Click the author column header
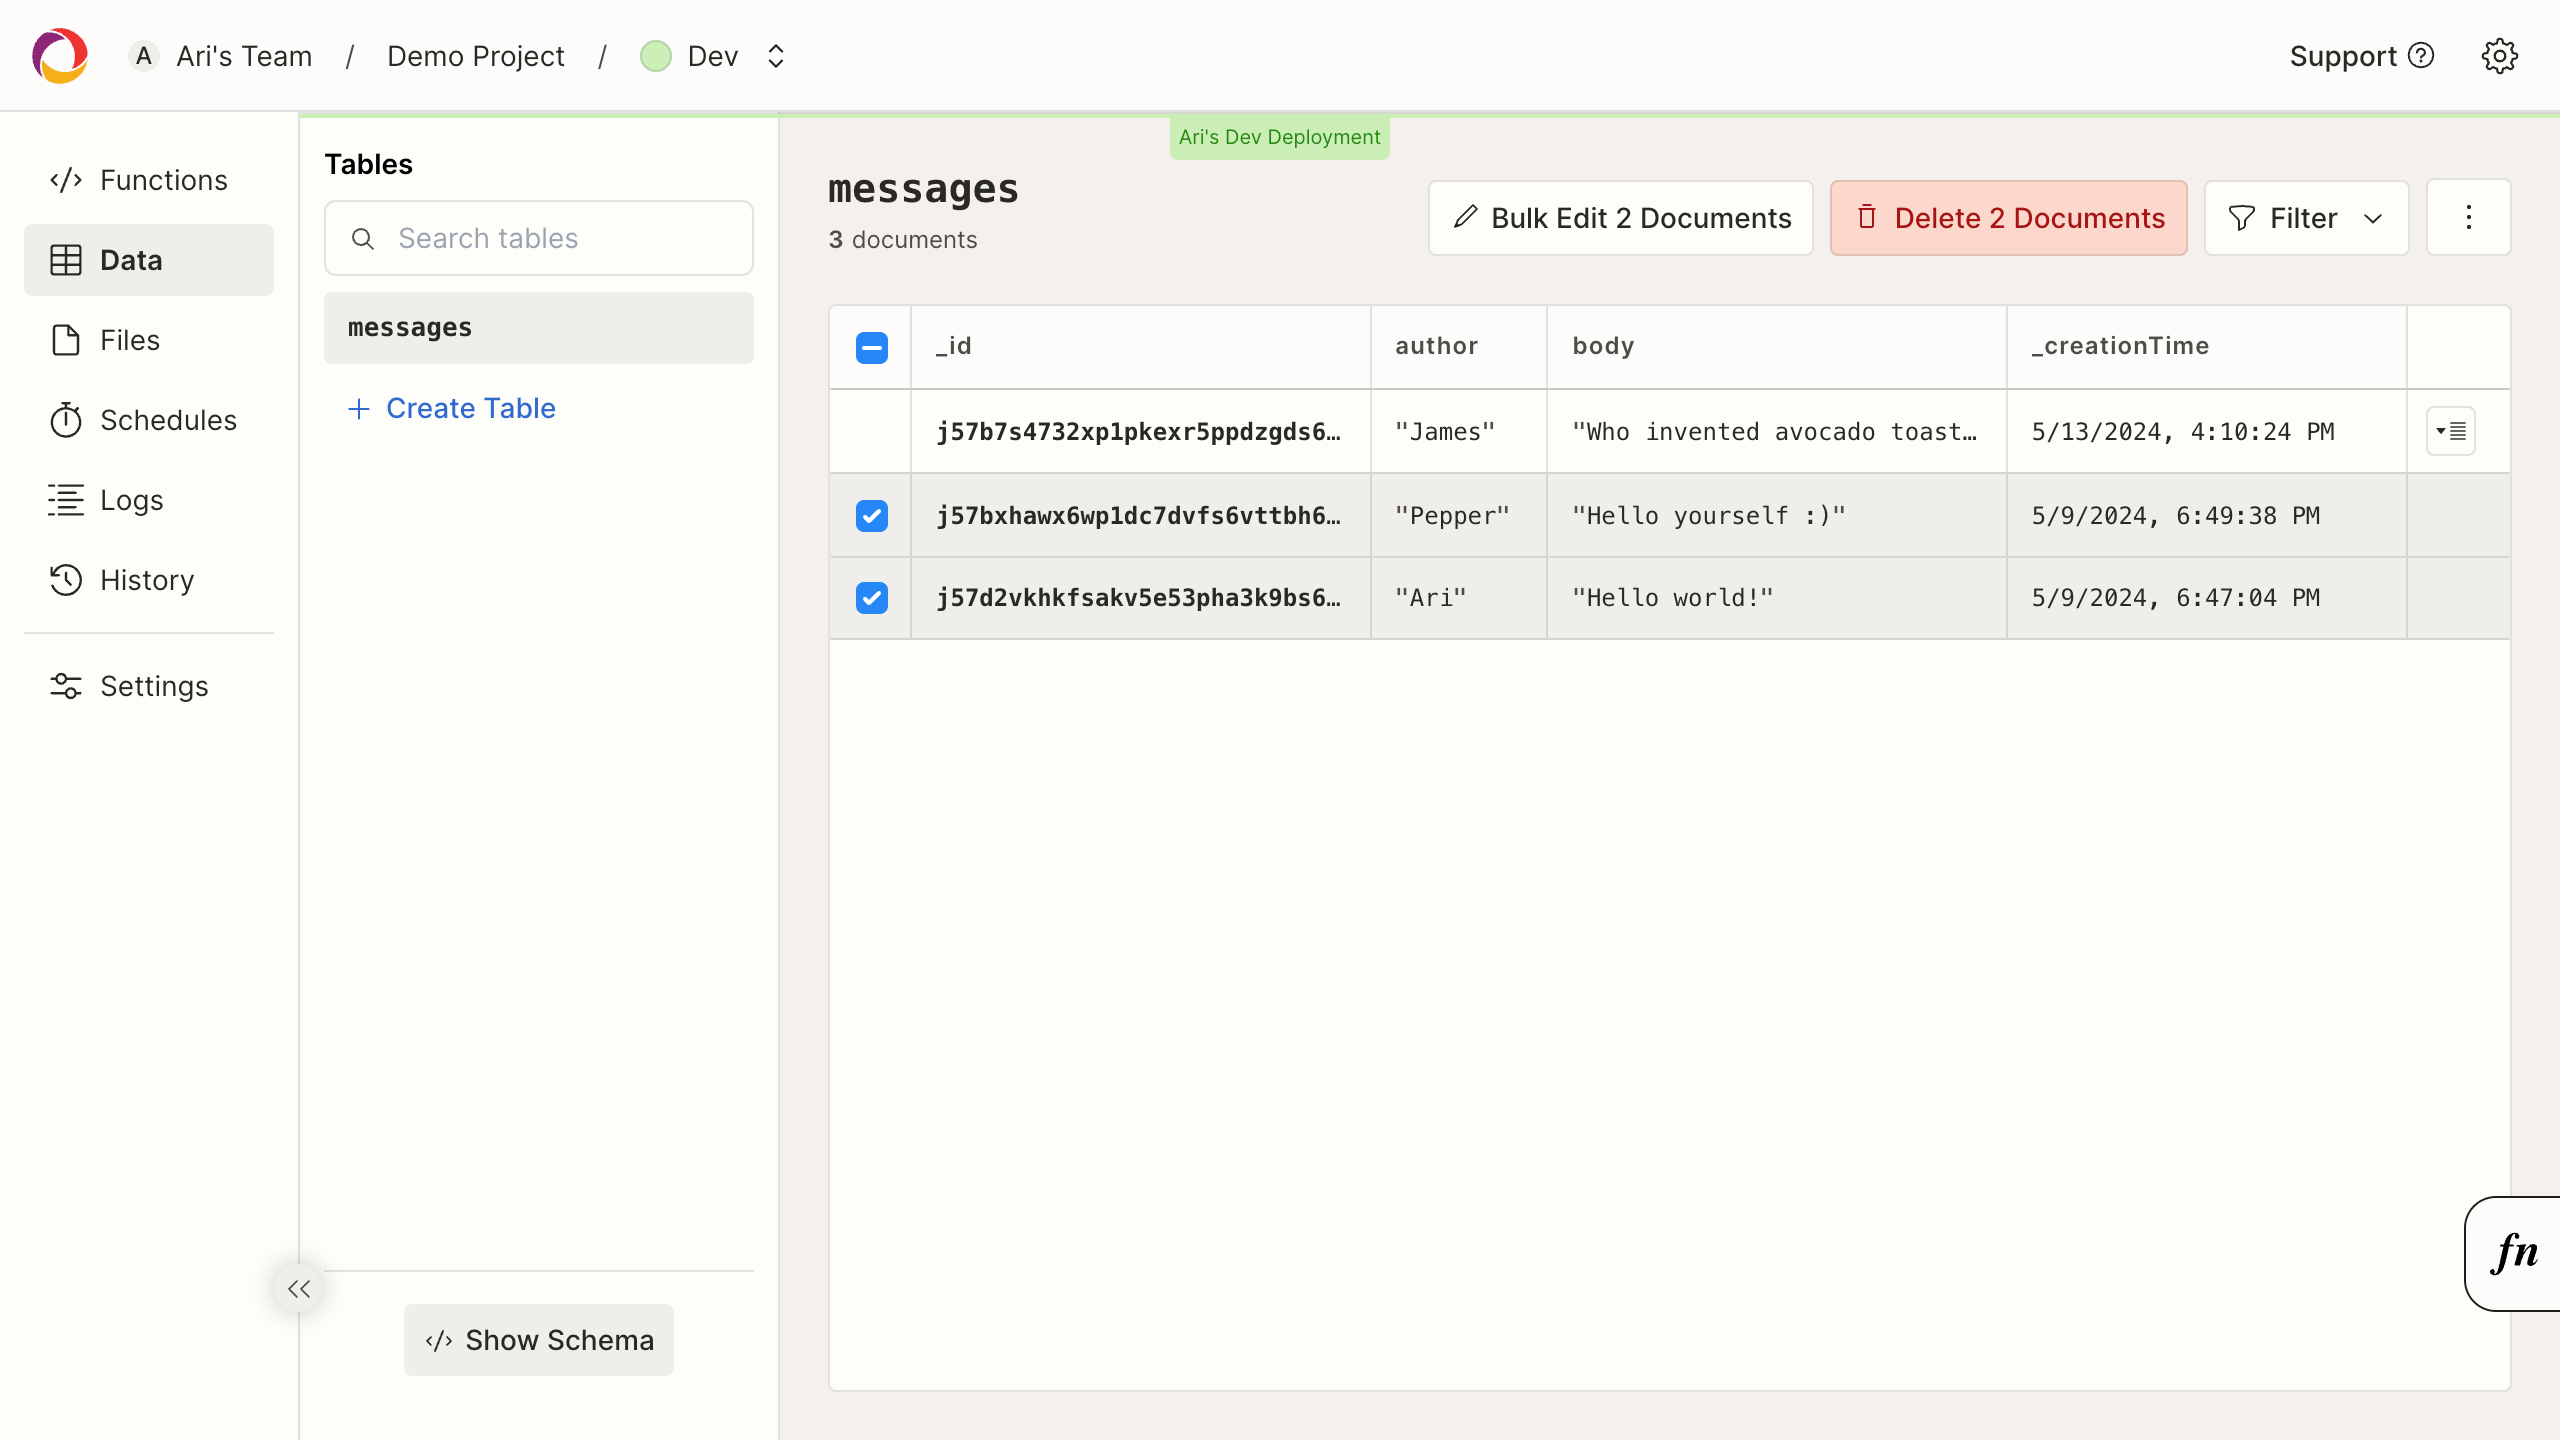Viewport: 2560px width, 1440px height. (x=1459, y=346)
